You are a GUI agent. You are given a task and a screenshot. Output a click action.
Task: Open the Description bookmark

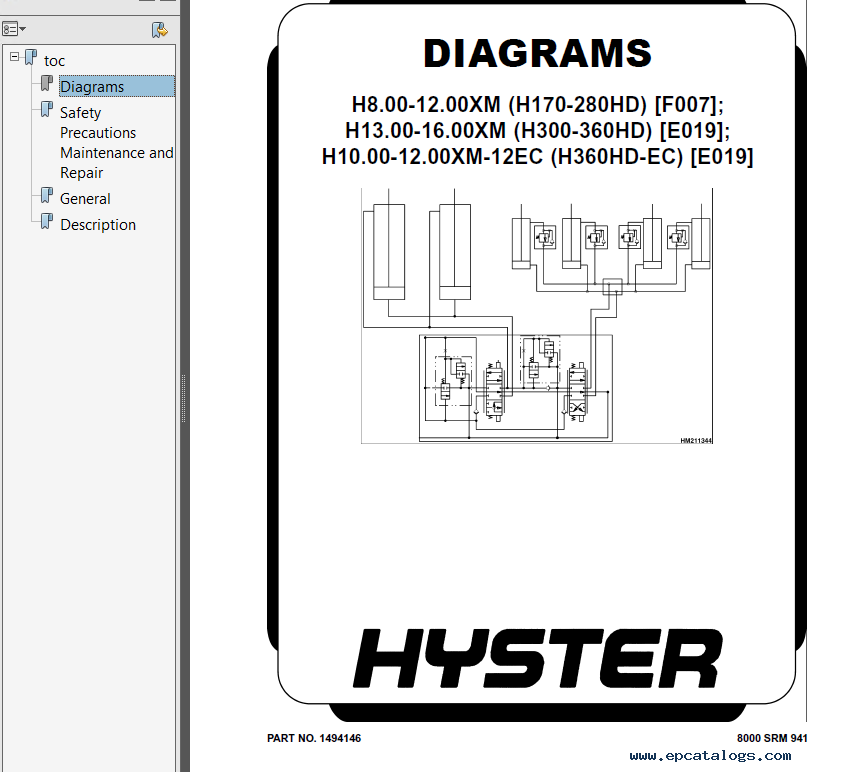[98, 224]
